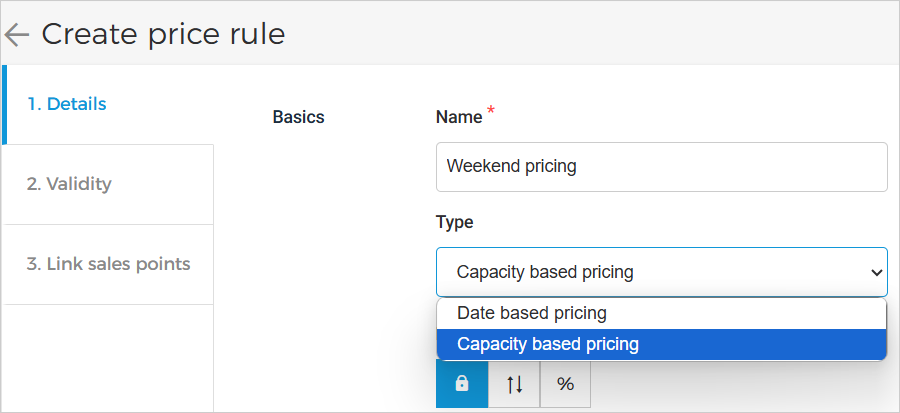Switch to the 2. Validity step

(69, 184)
